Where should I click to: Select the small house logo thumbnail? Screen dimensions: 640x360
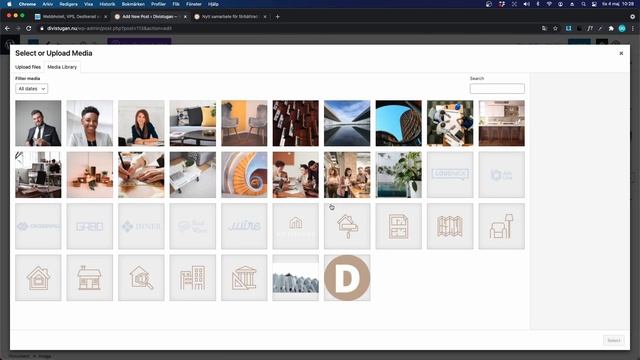click(296, 226)
